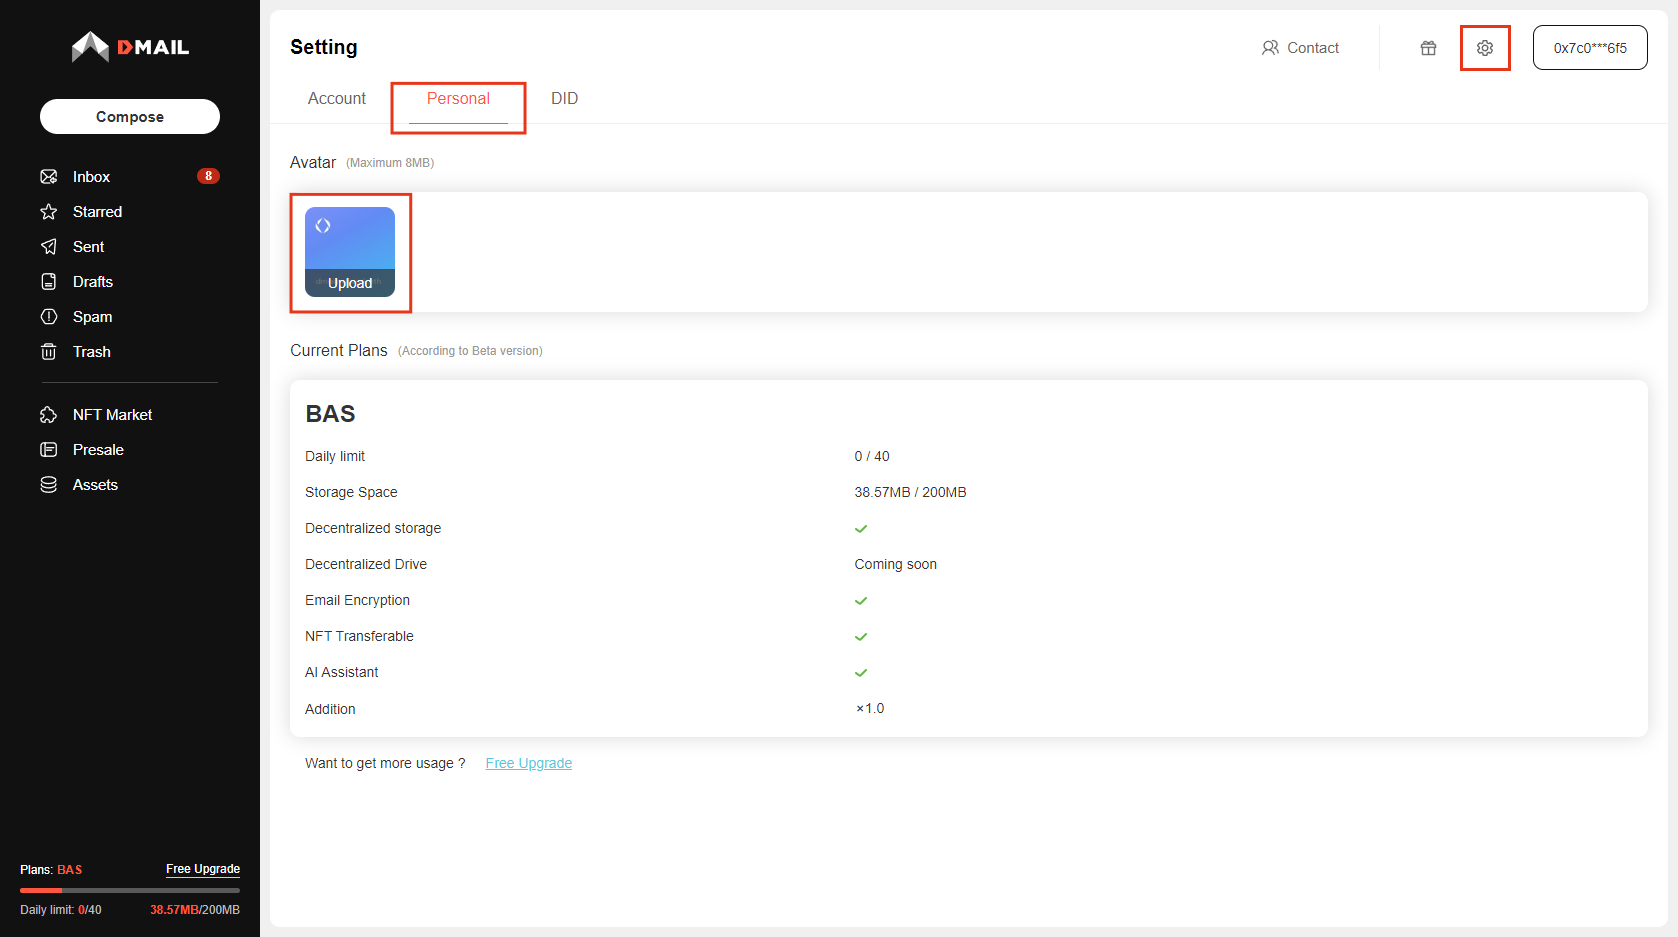This screenshot has width=1678, height=937.
Task: Click the Email Encryption label
Action: coord(357,600)
